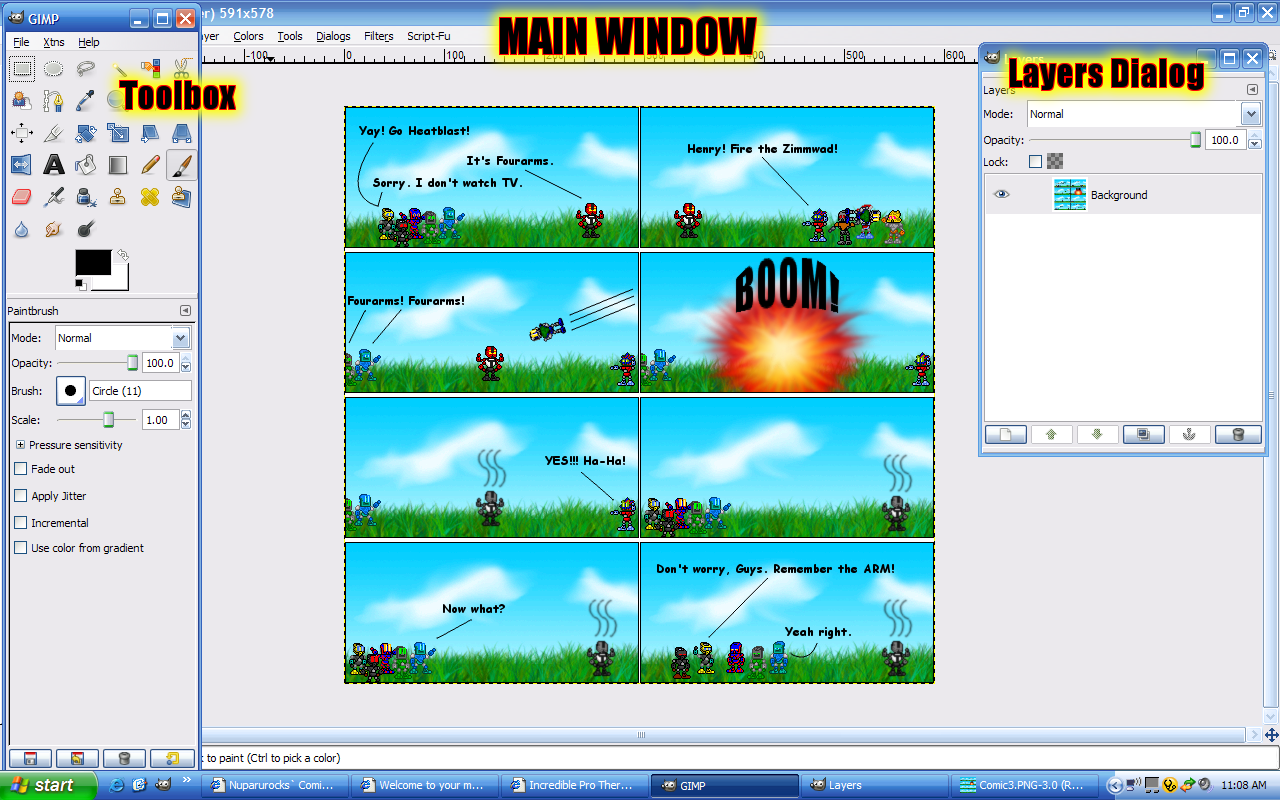Open the Paintbrush Mode dropdown
Screen dimensions: 1280x800
tap(122, 338)
